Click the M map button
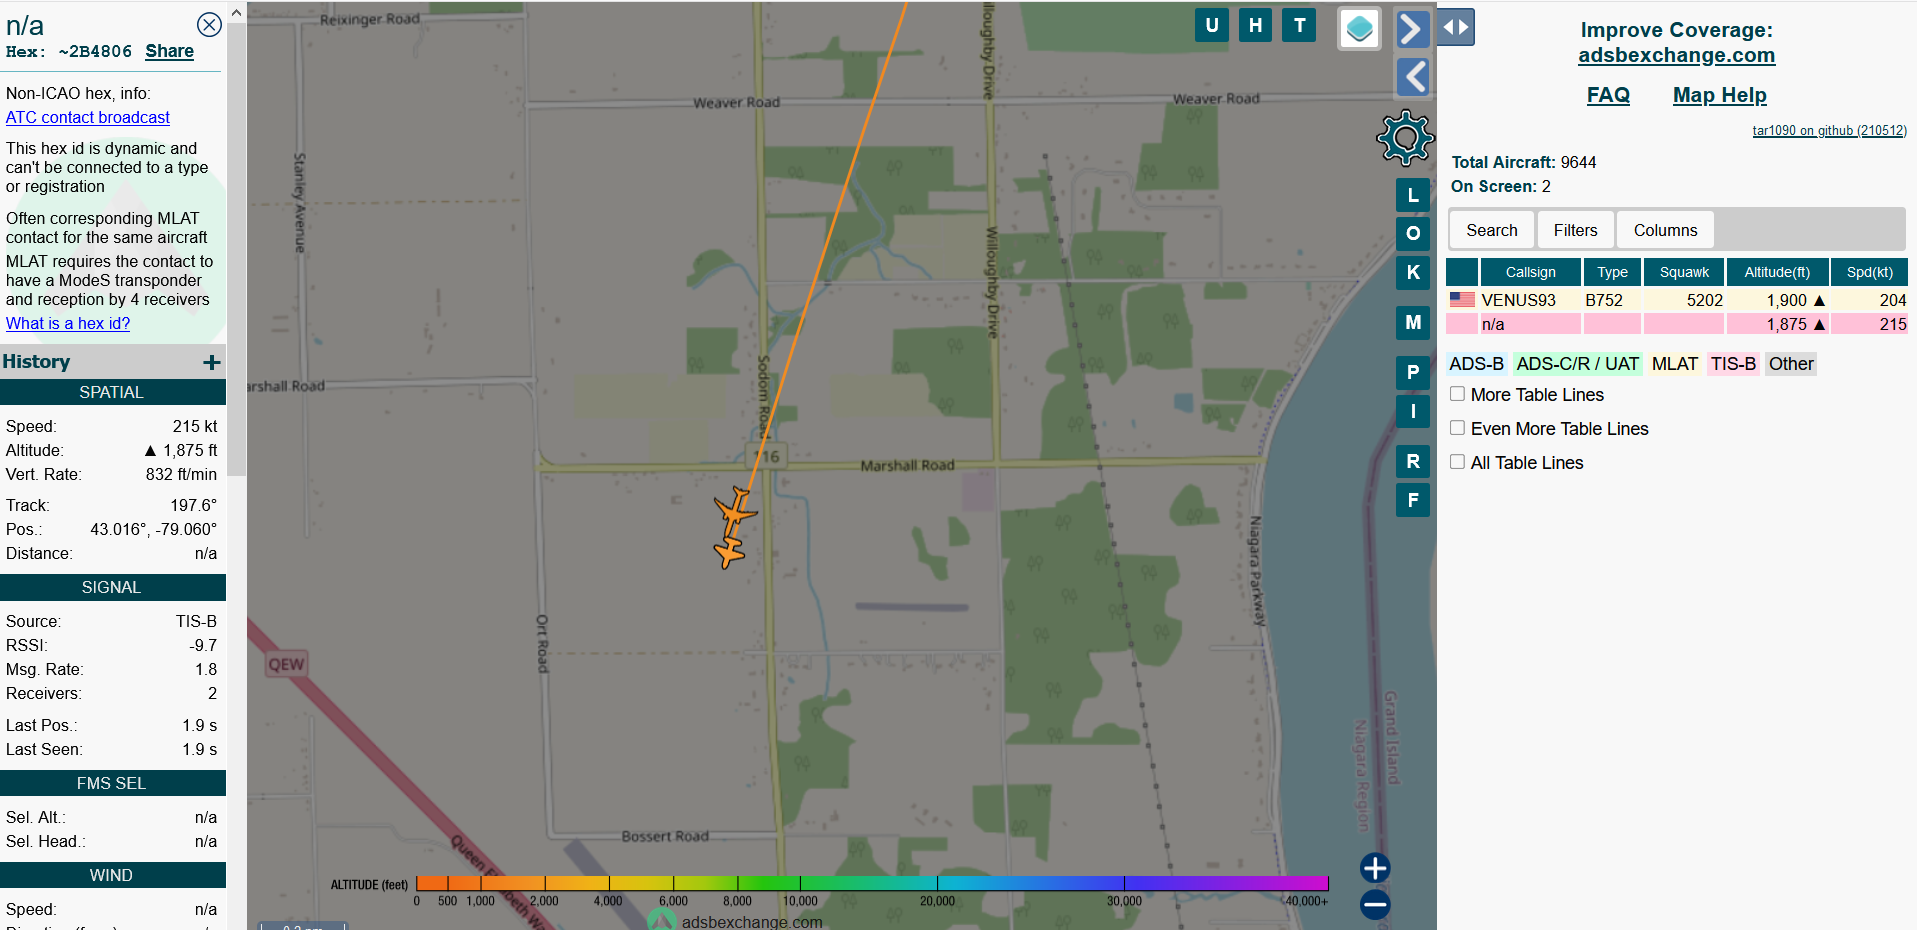The image size is (1917, 930). tap(1412, 322)
